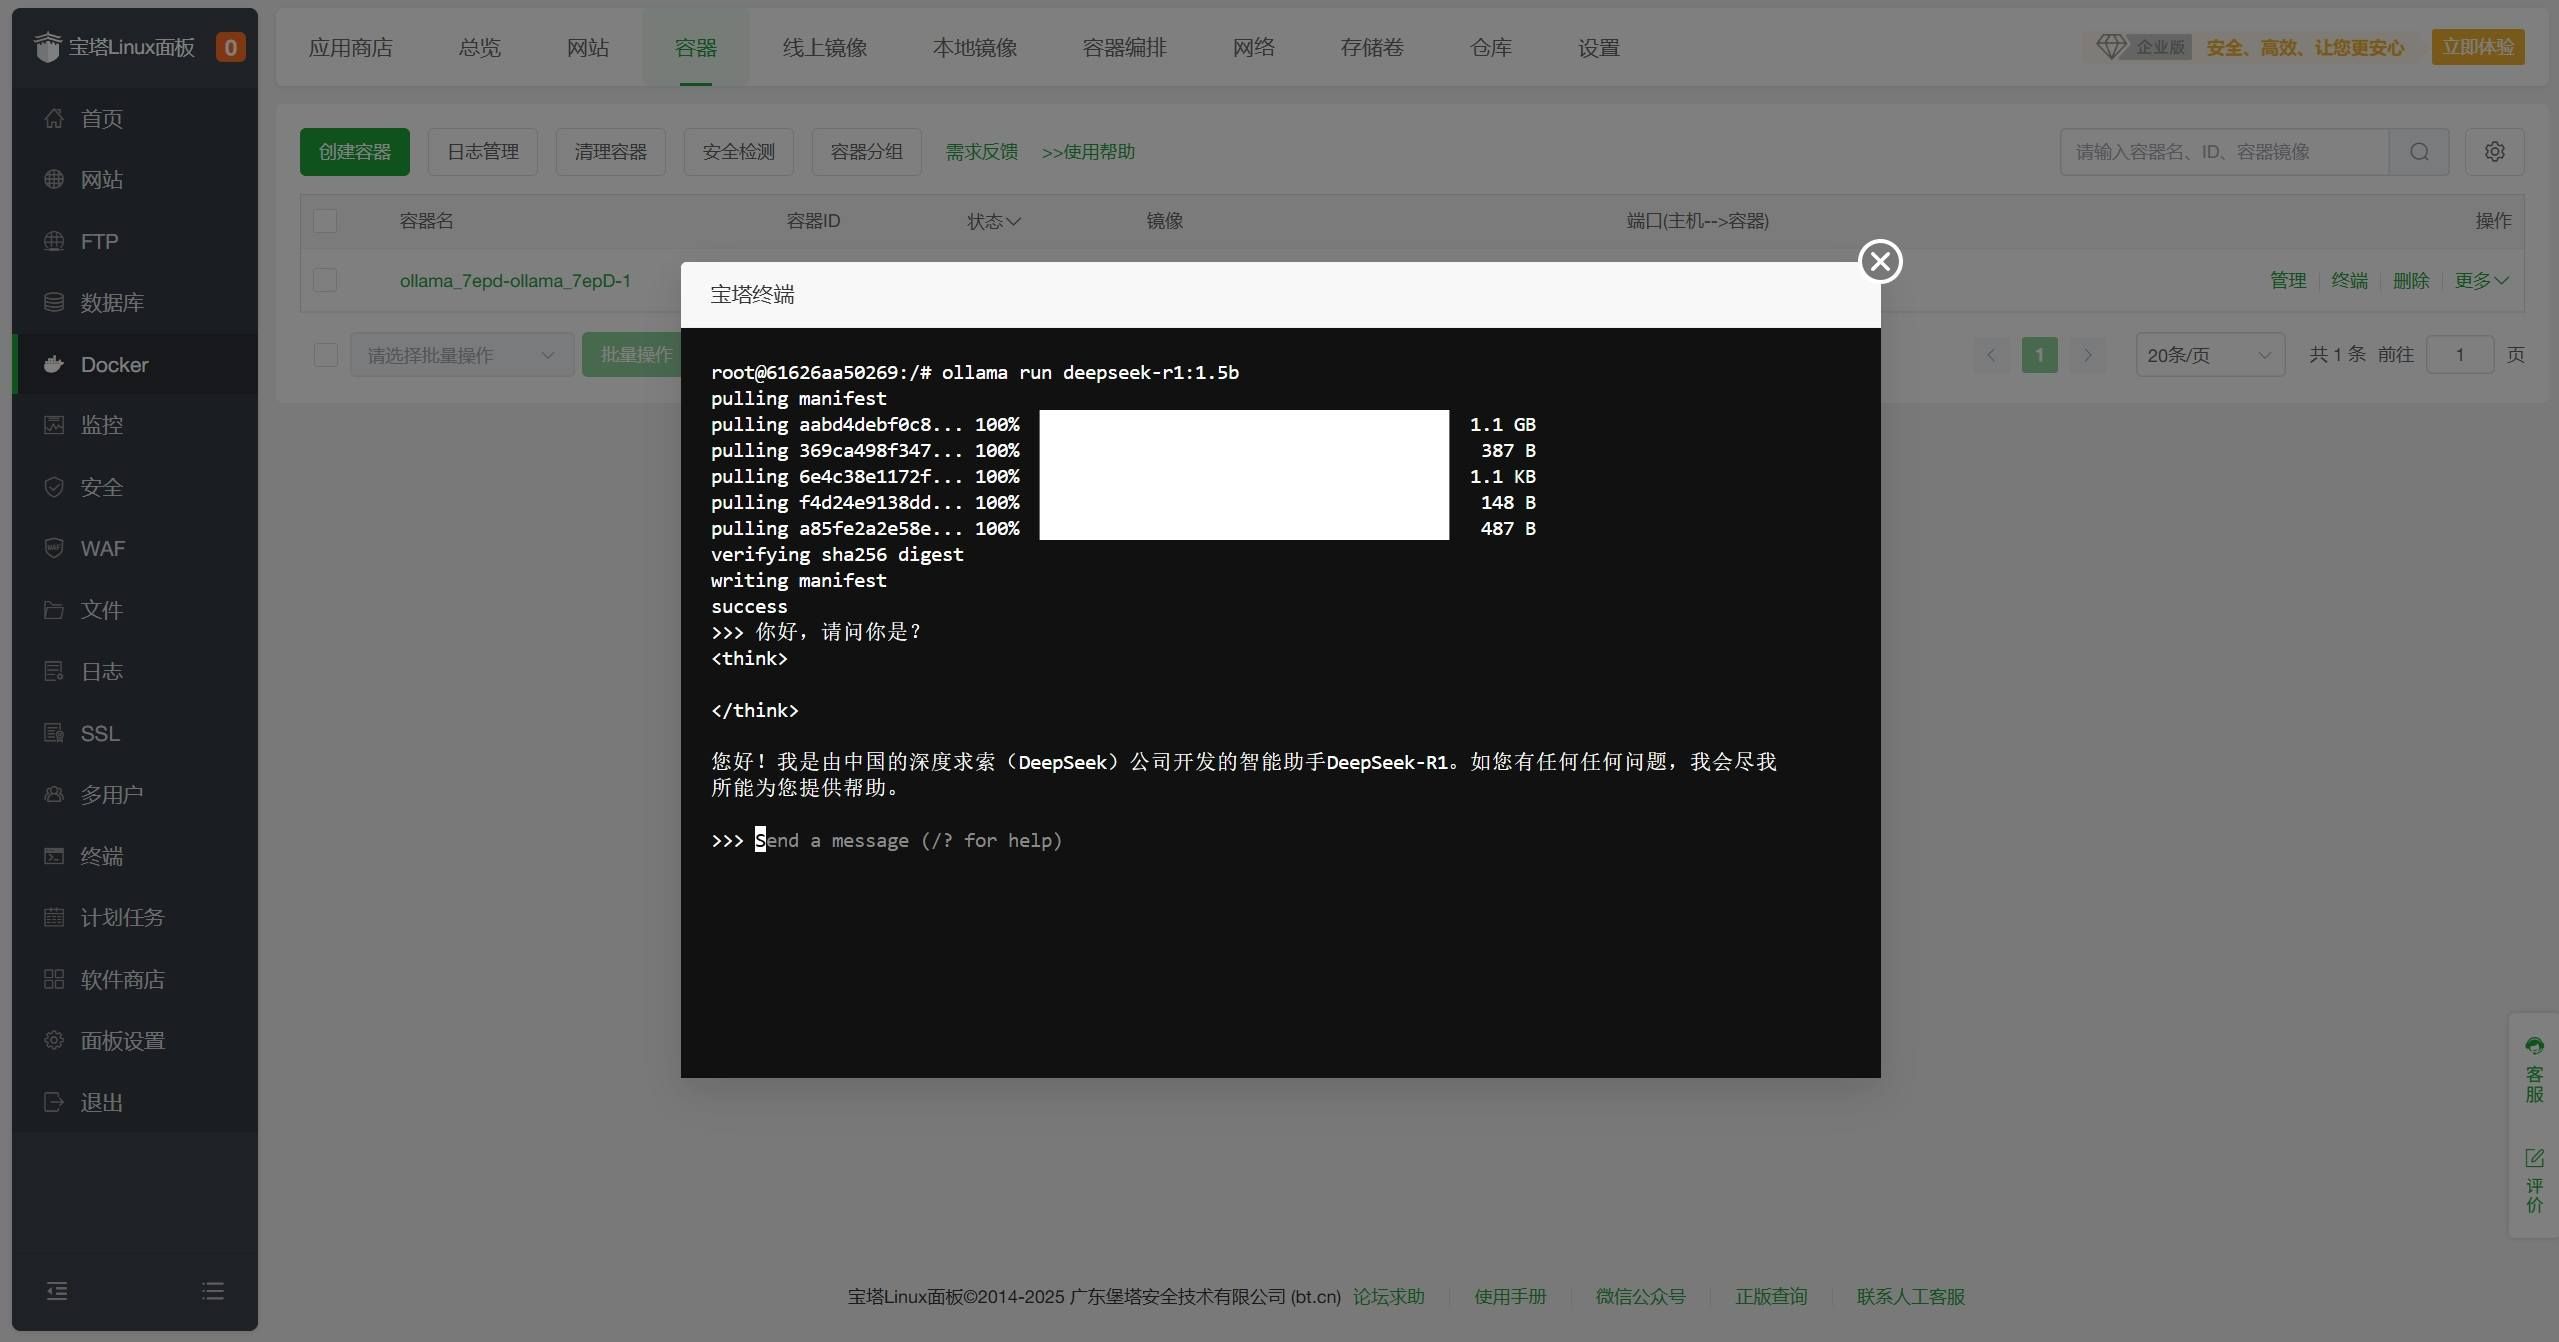Open the SSL certificate sidebar icon
The height and width of the screenshot is (1342, 2559).
click(x=54, y=733)
